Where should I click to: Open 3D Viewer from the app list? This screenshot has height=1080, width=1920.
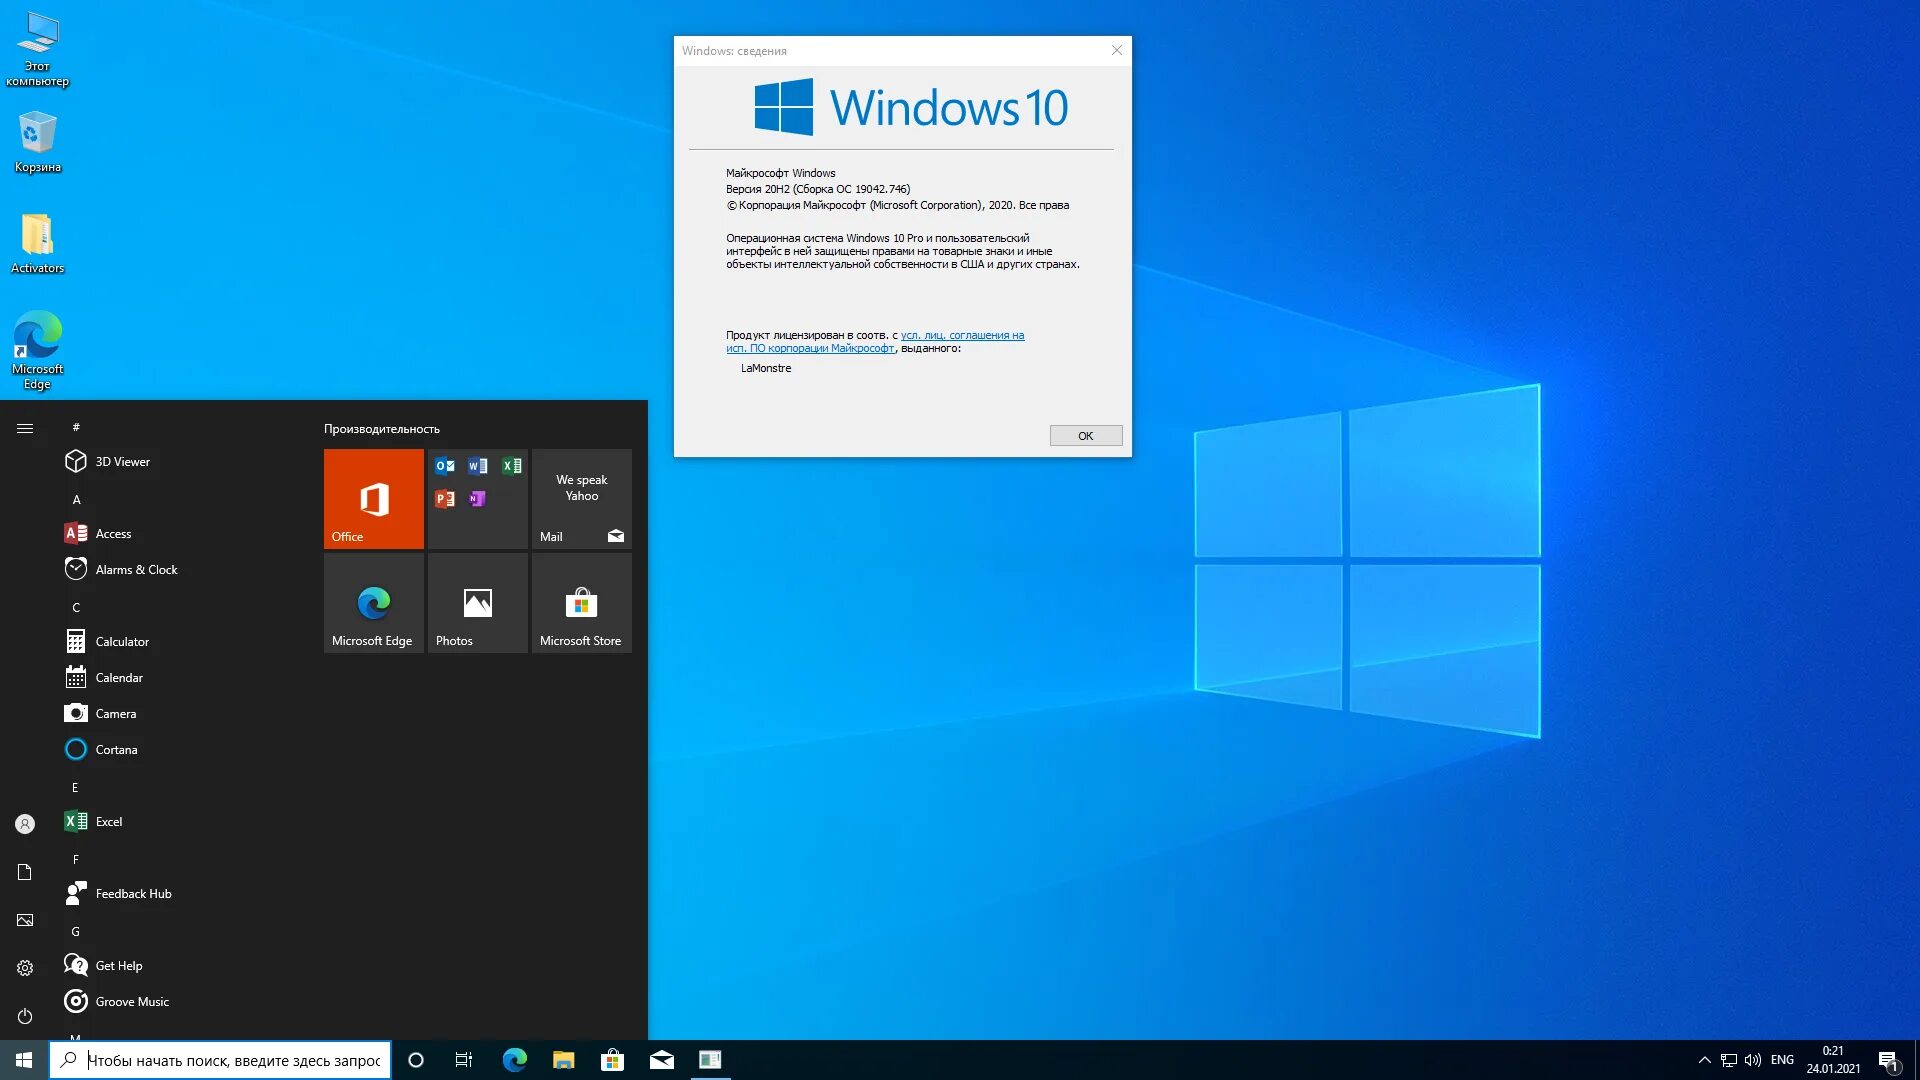click(122, 462)
